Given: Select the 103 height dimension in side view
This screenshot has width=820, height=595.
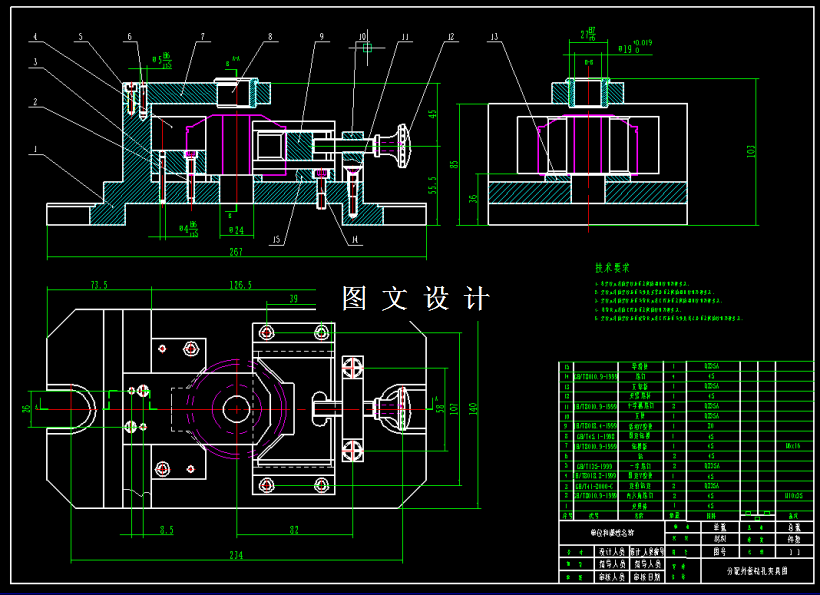Looking at the screenshot, I should (751, 151).
